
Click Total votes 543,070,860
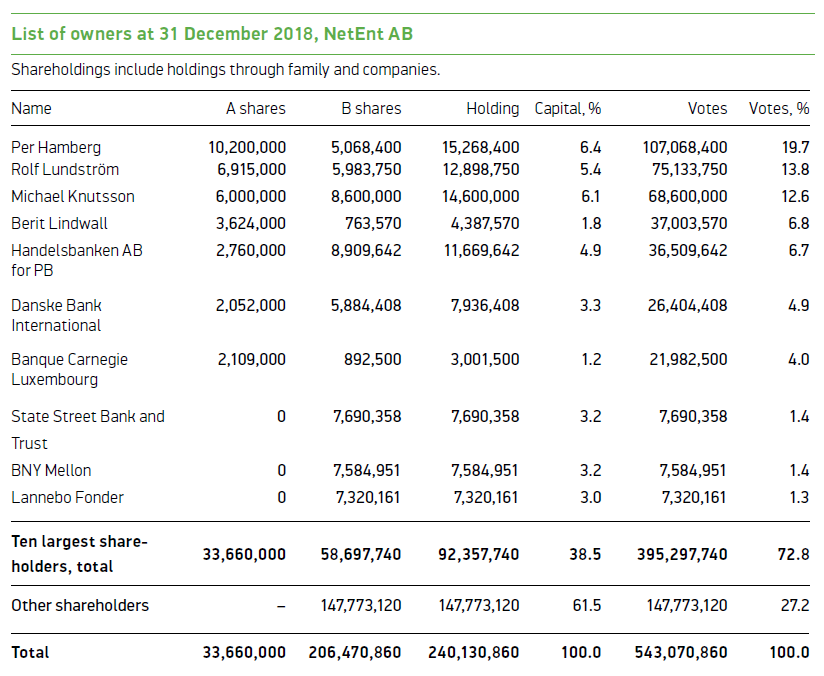click(x=681, y=652)
